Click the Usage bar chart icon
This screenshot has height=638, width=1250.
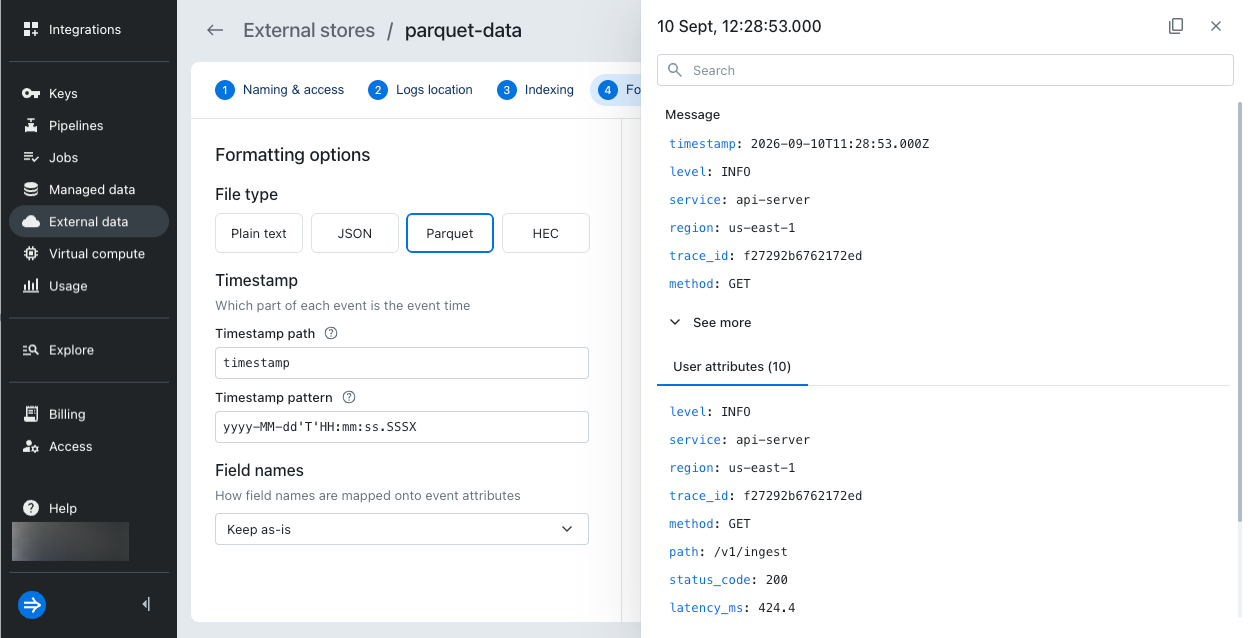point(31,285)
